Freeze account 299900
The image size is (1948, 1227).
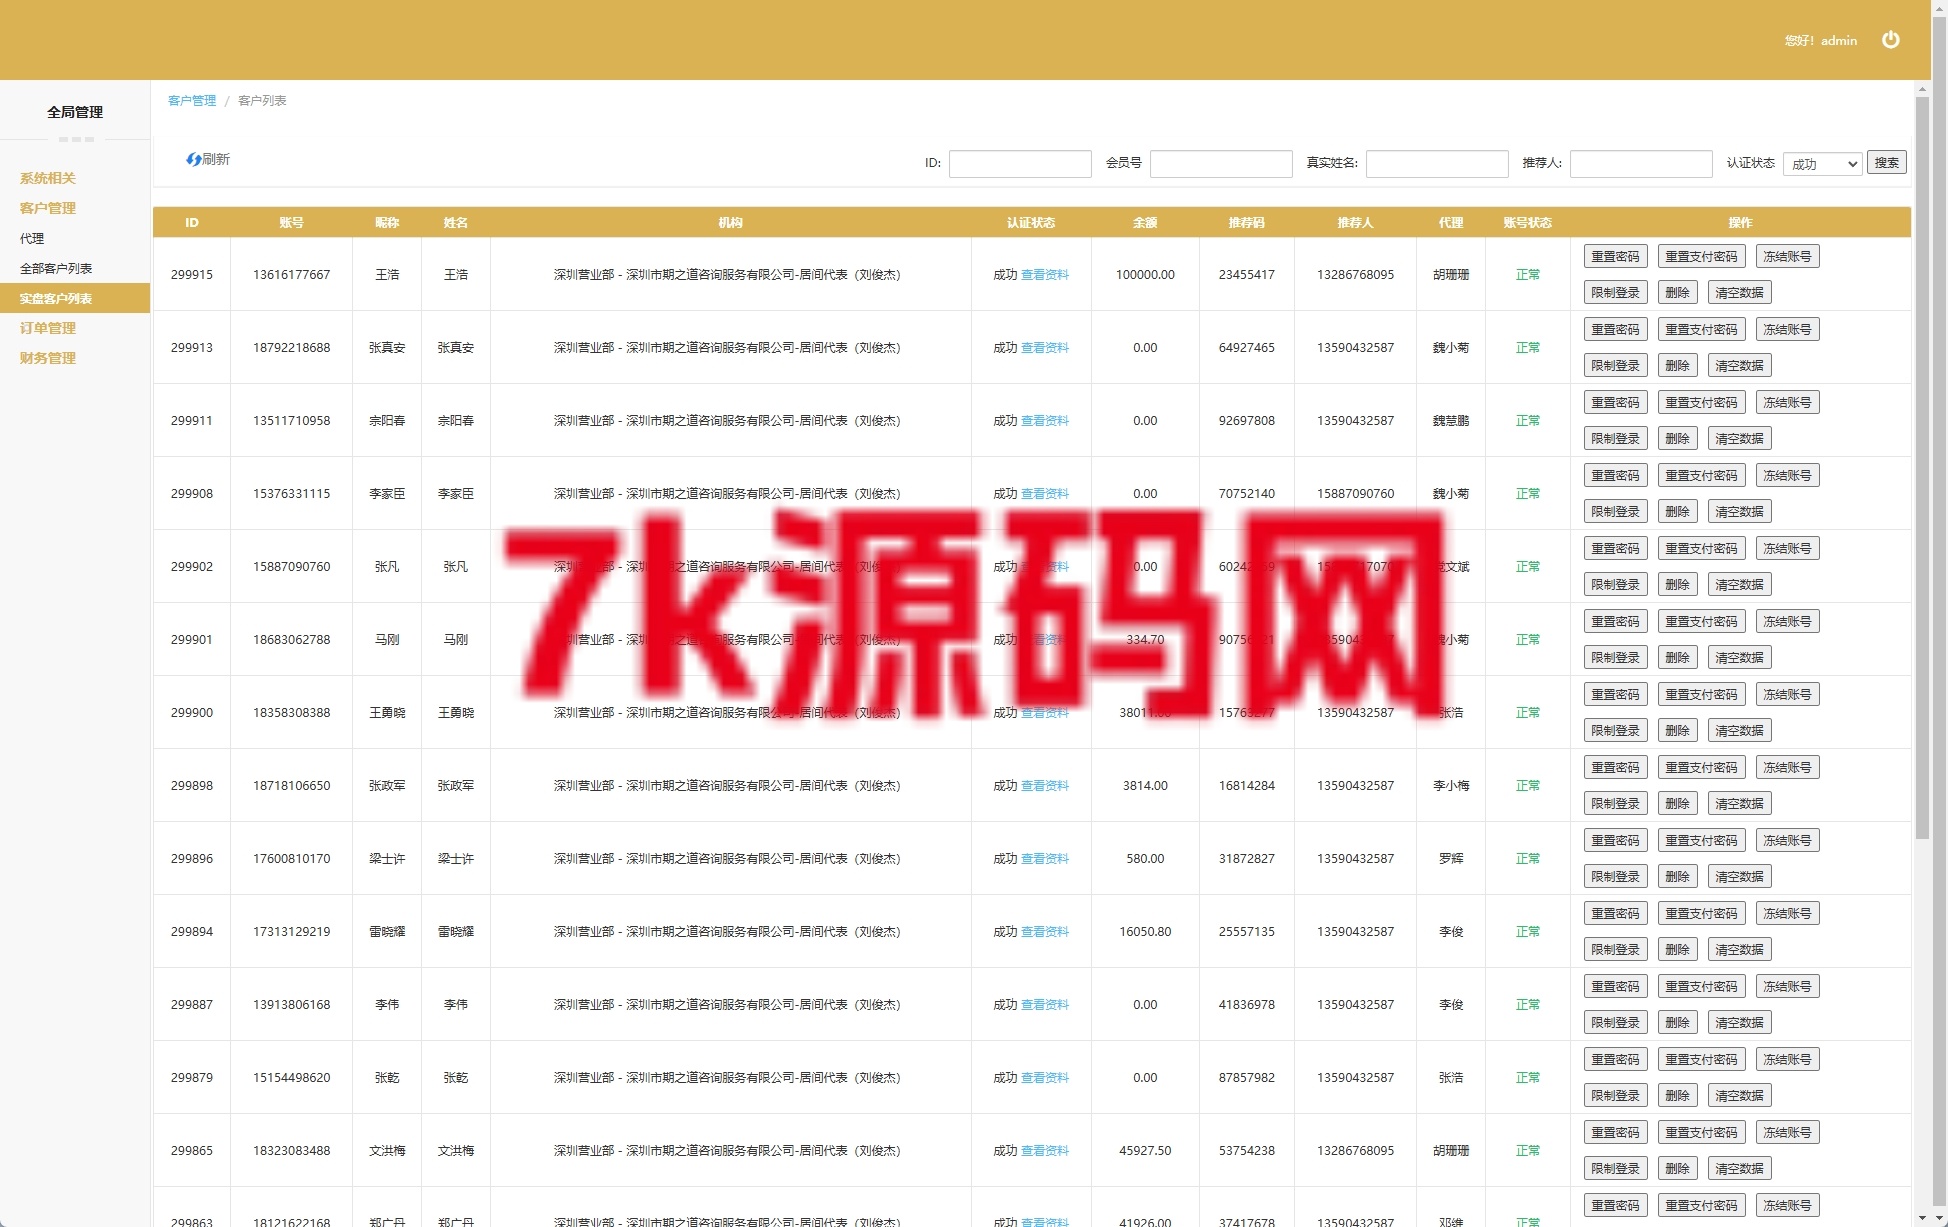1787,694
